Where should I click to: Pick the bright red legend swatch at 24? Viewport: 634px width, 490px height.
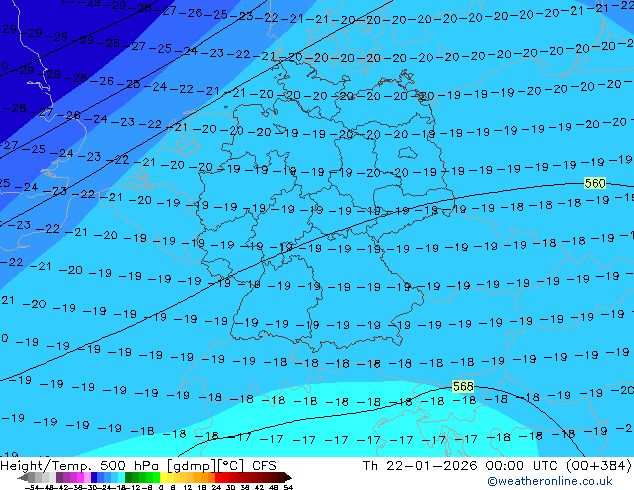click(218, 477)
